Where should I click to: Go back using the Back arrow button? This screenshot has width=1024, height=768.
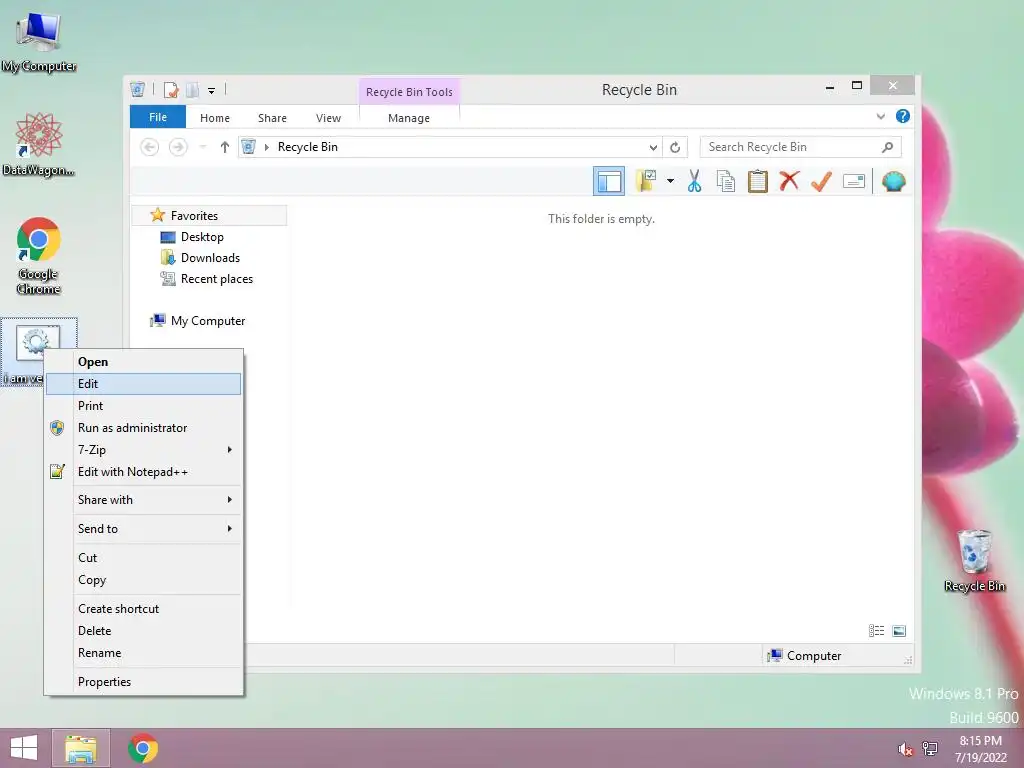150,147
